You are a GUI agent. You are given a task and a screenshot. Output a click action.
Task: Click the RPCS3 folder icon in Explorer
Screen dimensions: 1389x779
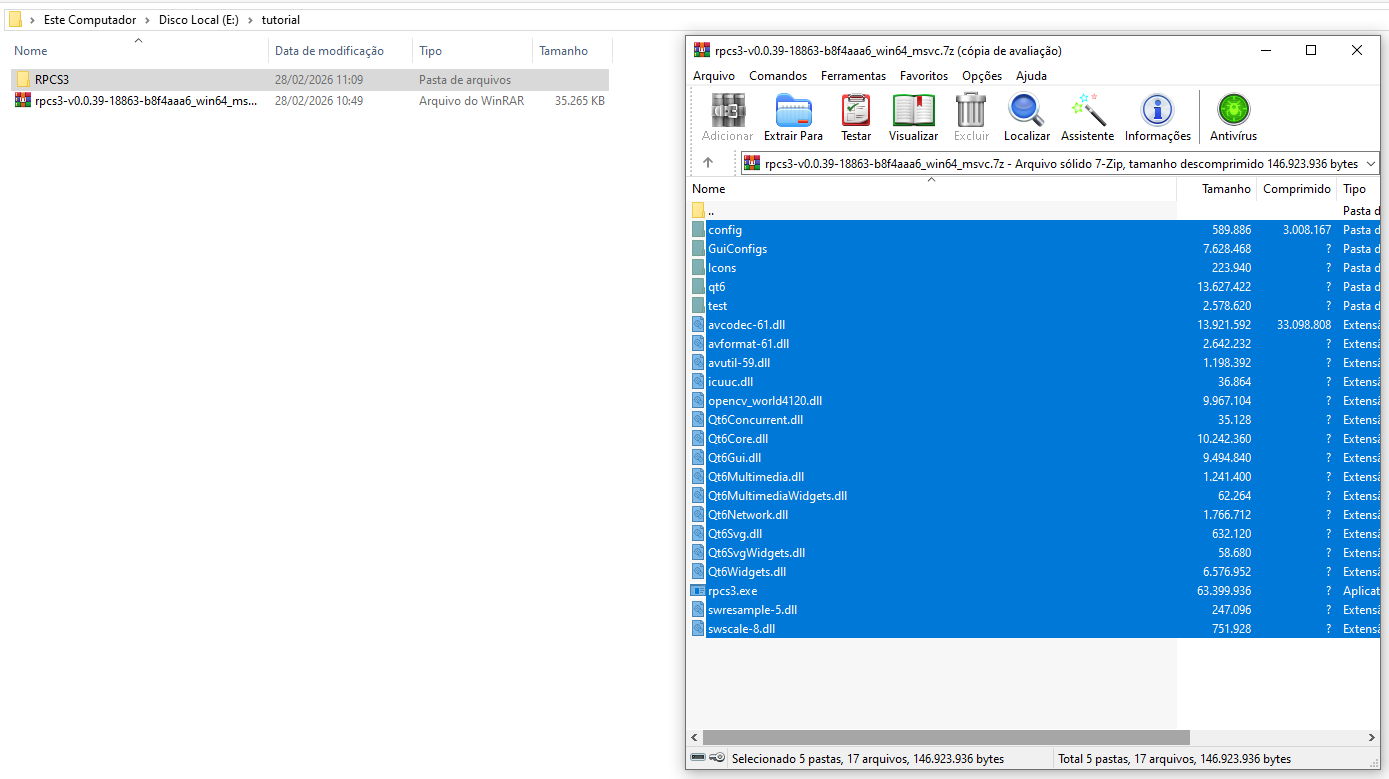coord(22,80)
